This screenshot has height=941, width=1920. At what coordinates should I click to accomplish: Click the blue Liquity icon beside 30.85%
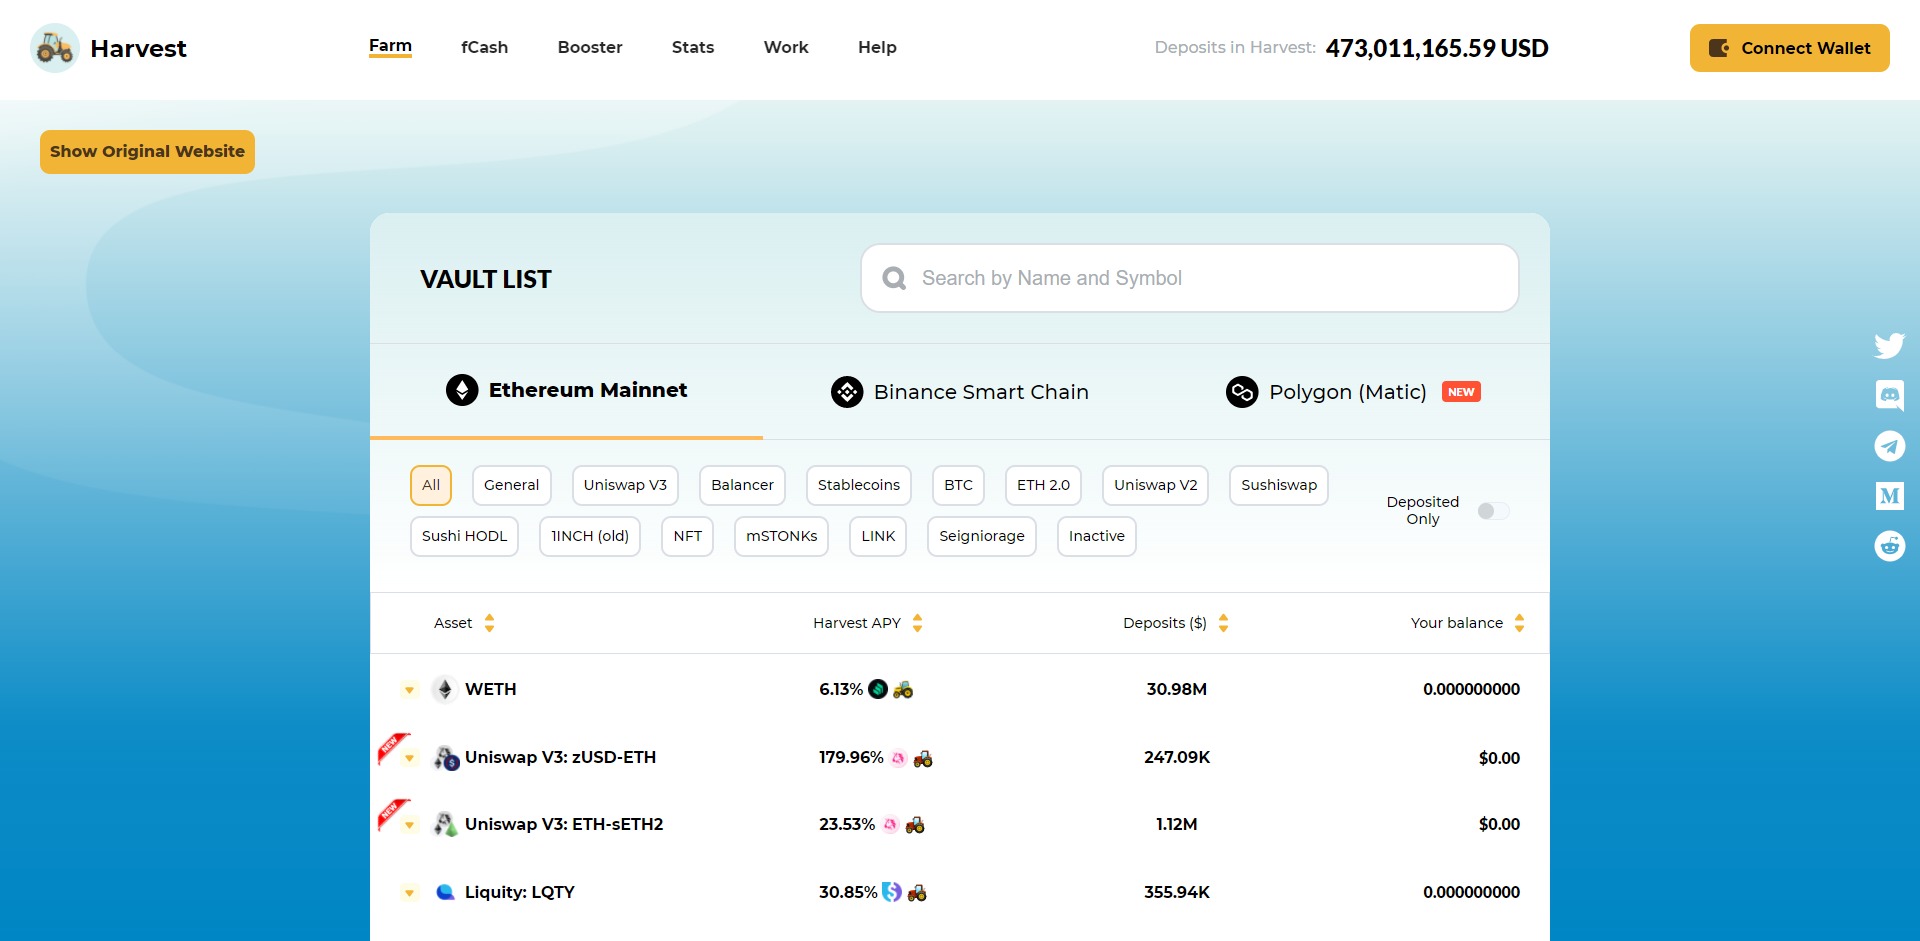(892, 892)
